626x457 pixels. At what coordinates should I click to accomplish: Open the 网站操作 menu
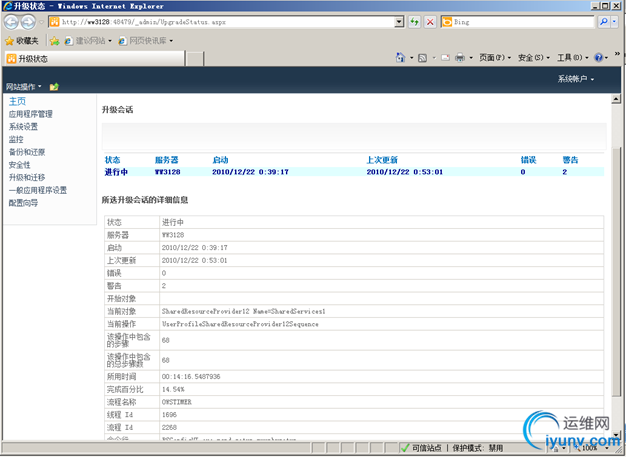coord(24,87)
